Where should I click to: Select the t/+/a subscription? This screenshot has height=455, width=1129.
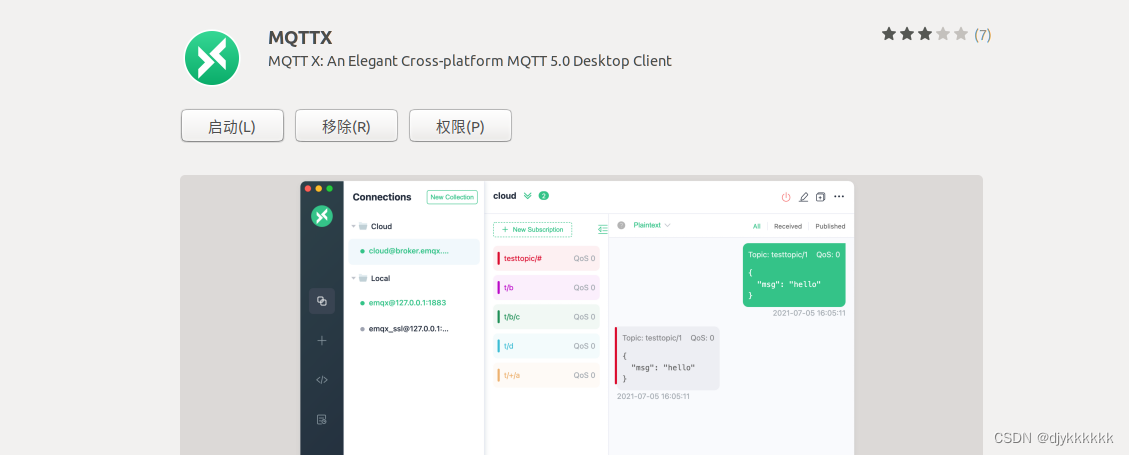pos(546,375)
